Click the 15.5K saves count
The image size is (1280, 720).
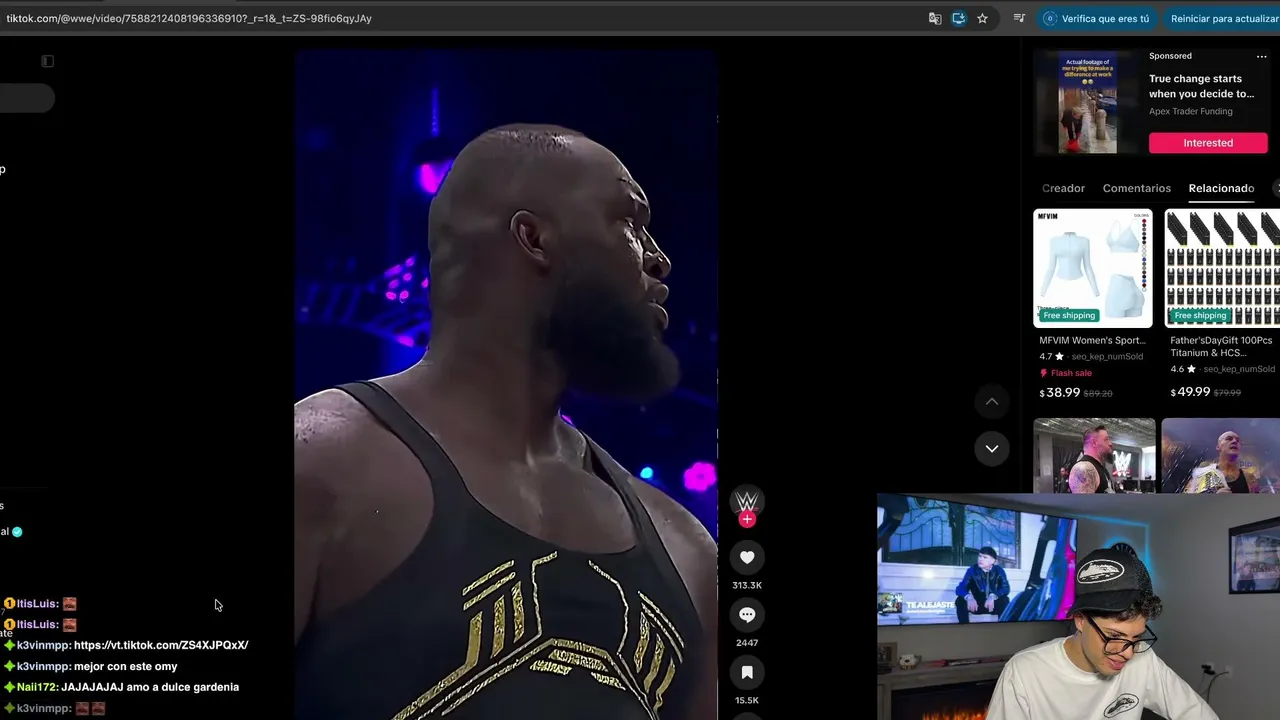[x=747, y=701]
